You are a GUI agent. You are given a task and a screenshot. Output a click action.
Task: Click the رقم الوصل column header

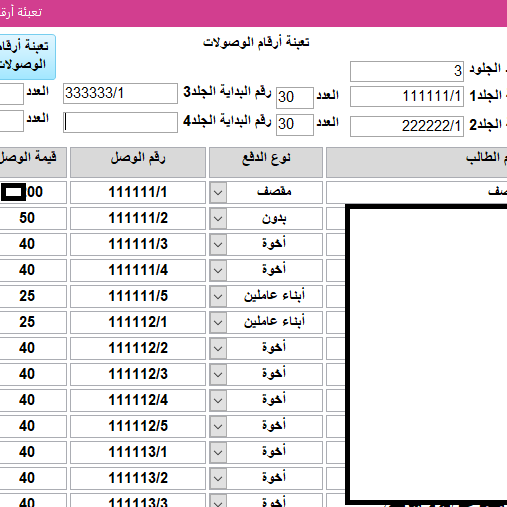pos(138,162)
